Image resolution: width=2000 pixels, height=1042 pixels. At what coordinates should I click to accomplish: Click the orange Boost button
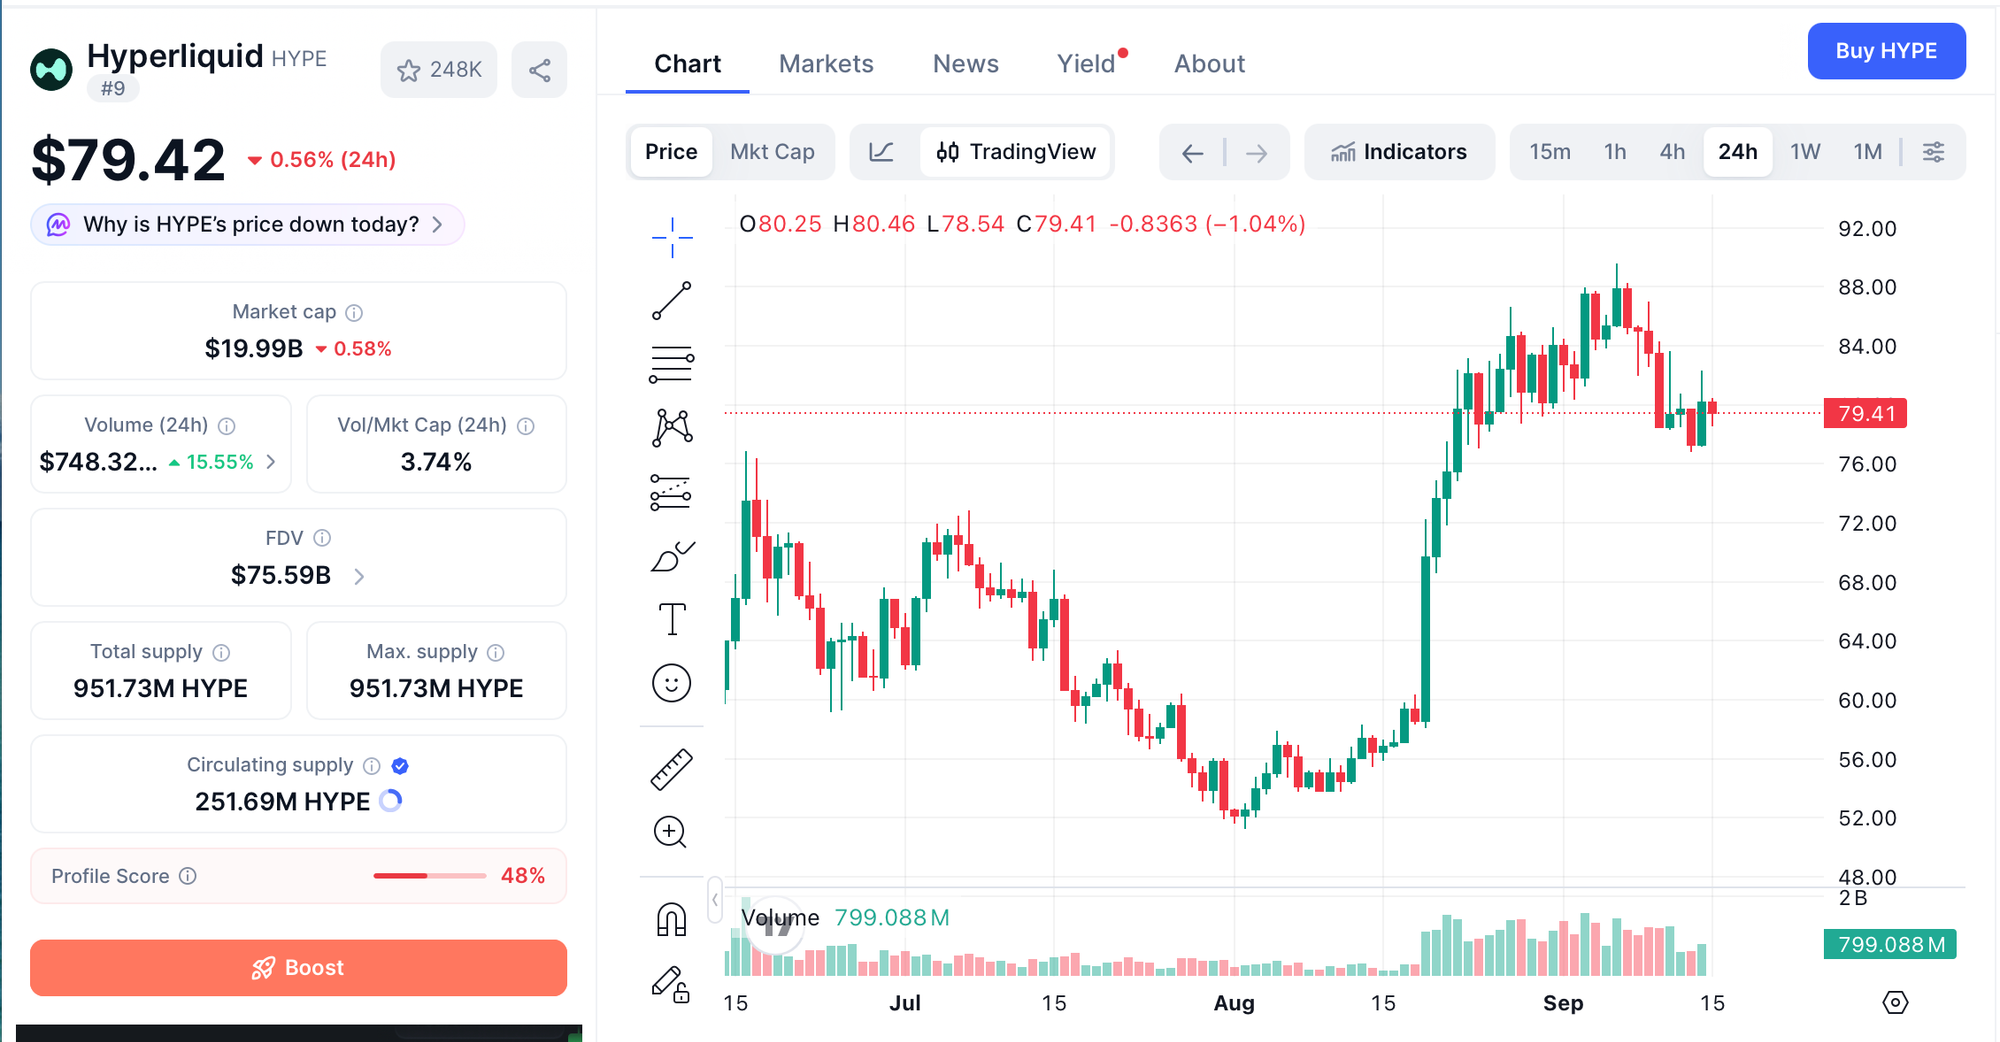[x=298, y=967]
